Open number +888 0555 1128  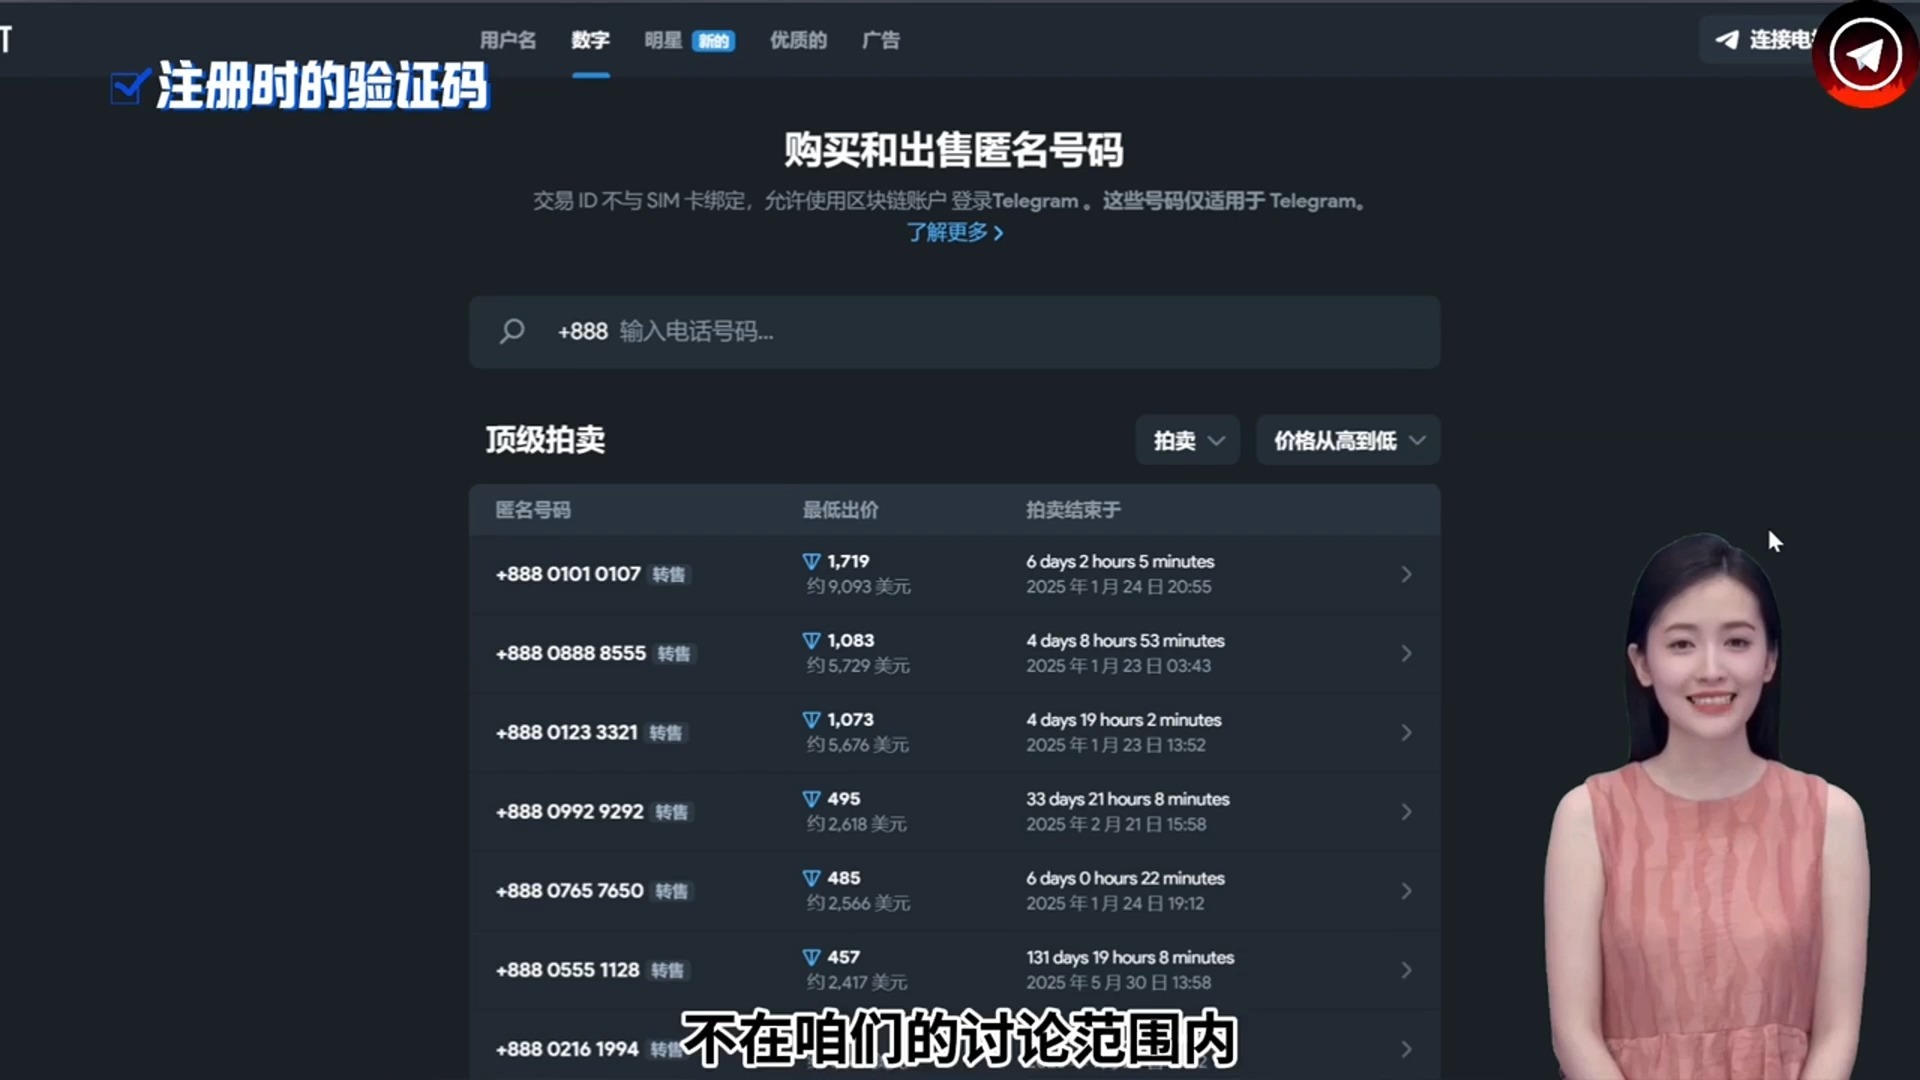[567, 970]
